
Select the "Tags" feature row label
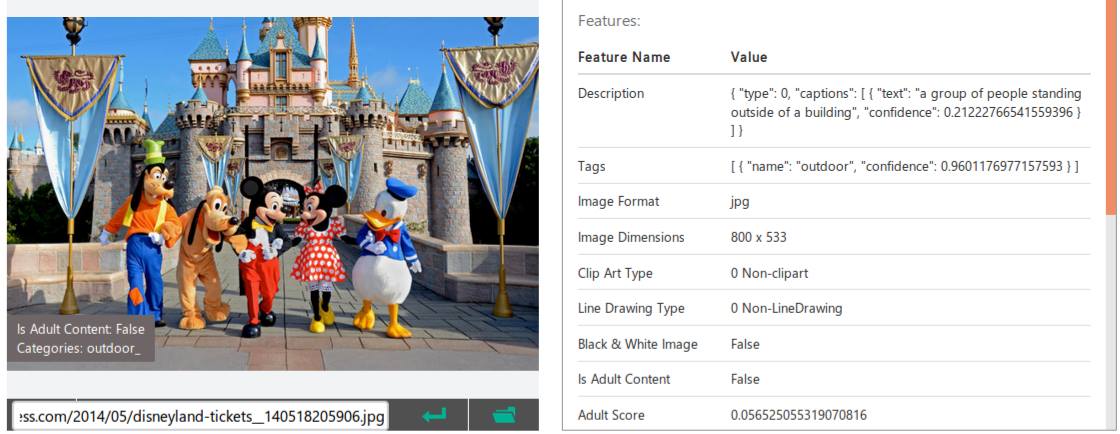(591, 166)
